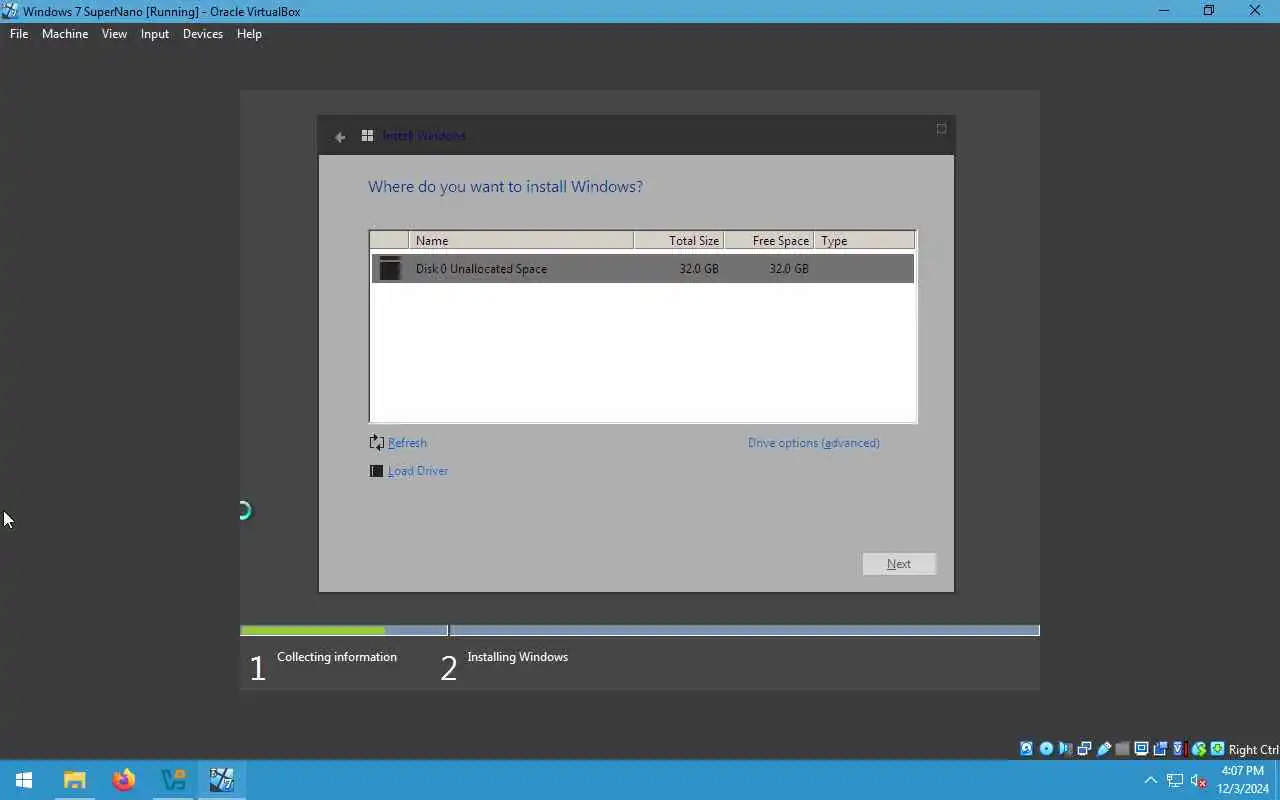Open the View menu
Image resolution: width=1280 pixels, height=800 pixels.
click(114, 34)
